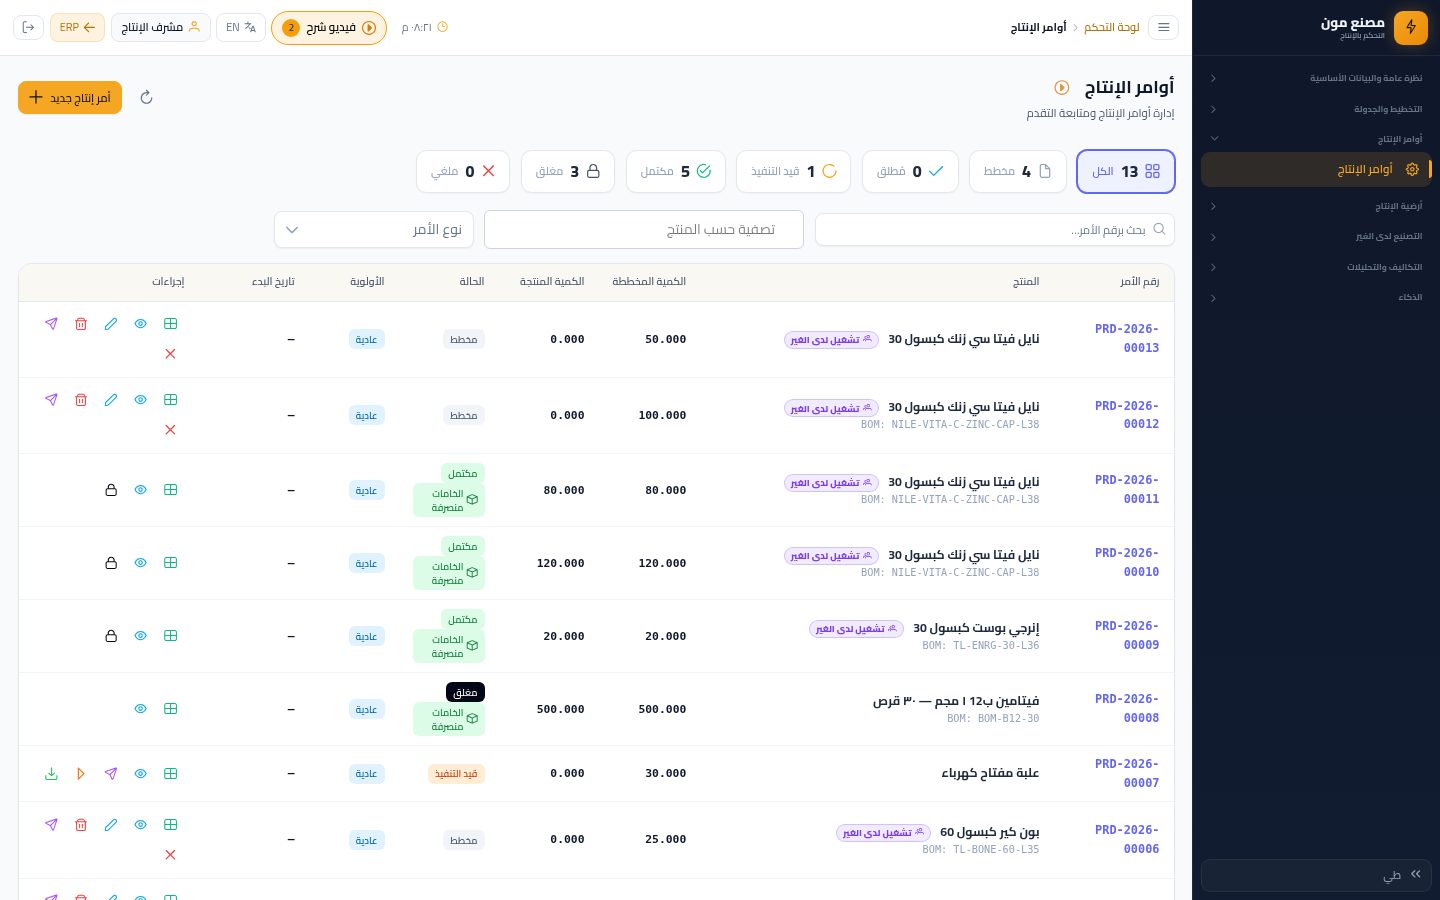Open مشرف الإنتاج user menu

click(160, 27)
